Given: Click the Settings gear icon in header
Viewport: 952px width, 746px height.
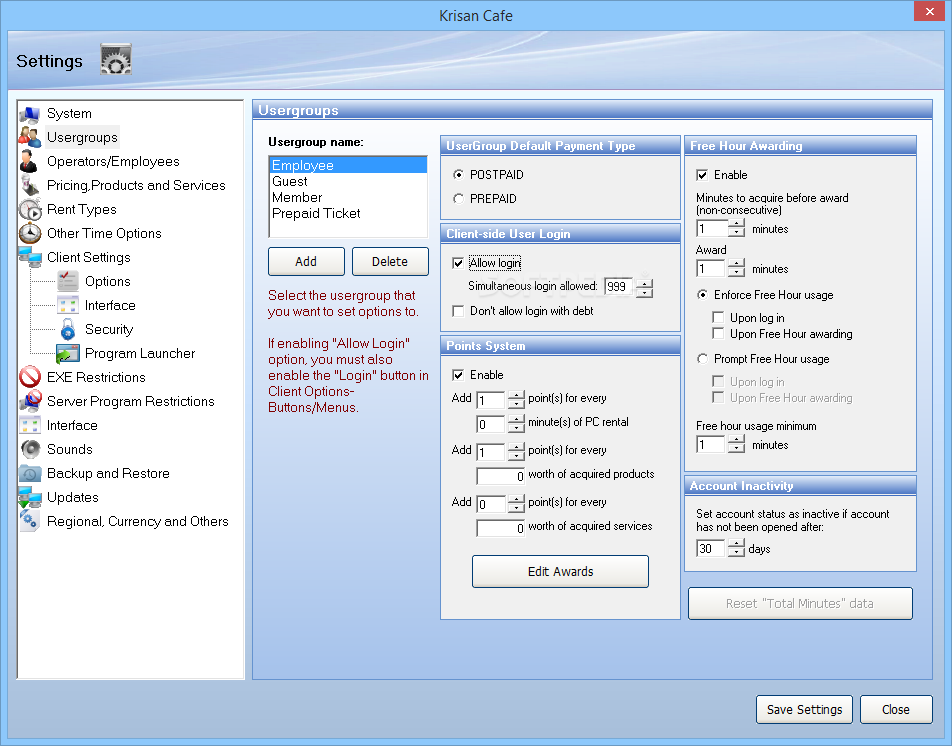Looking at the screenshot, I should point(116,59).
